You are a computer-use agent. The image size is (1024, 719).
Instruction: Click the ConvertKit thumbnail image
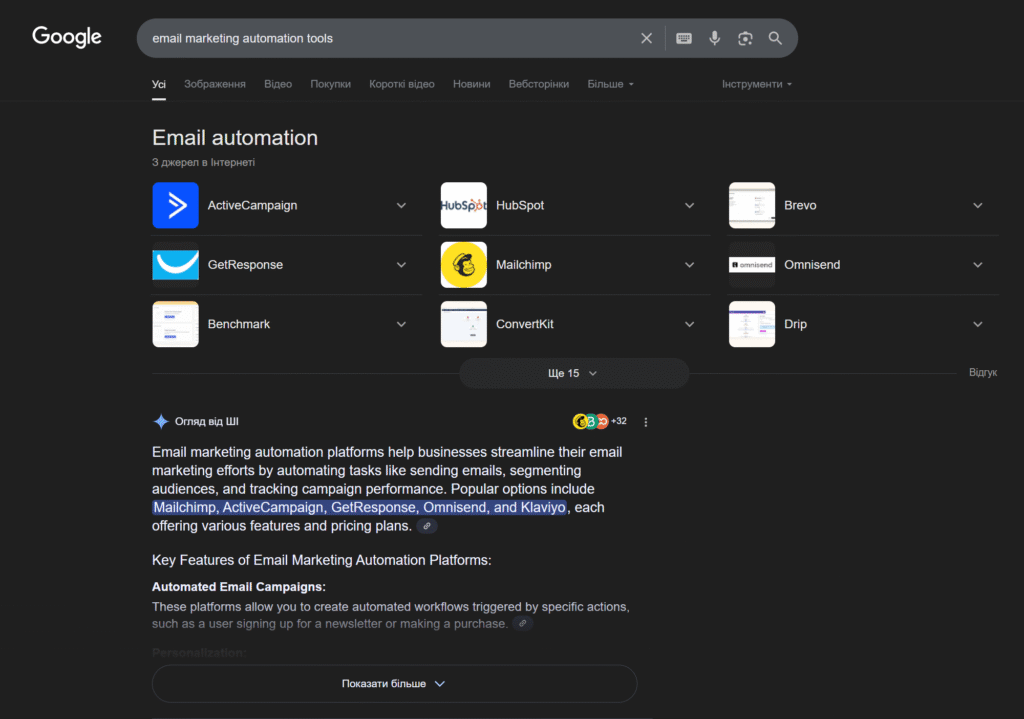point(464,324)
